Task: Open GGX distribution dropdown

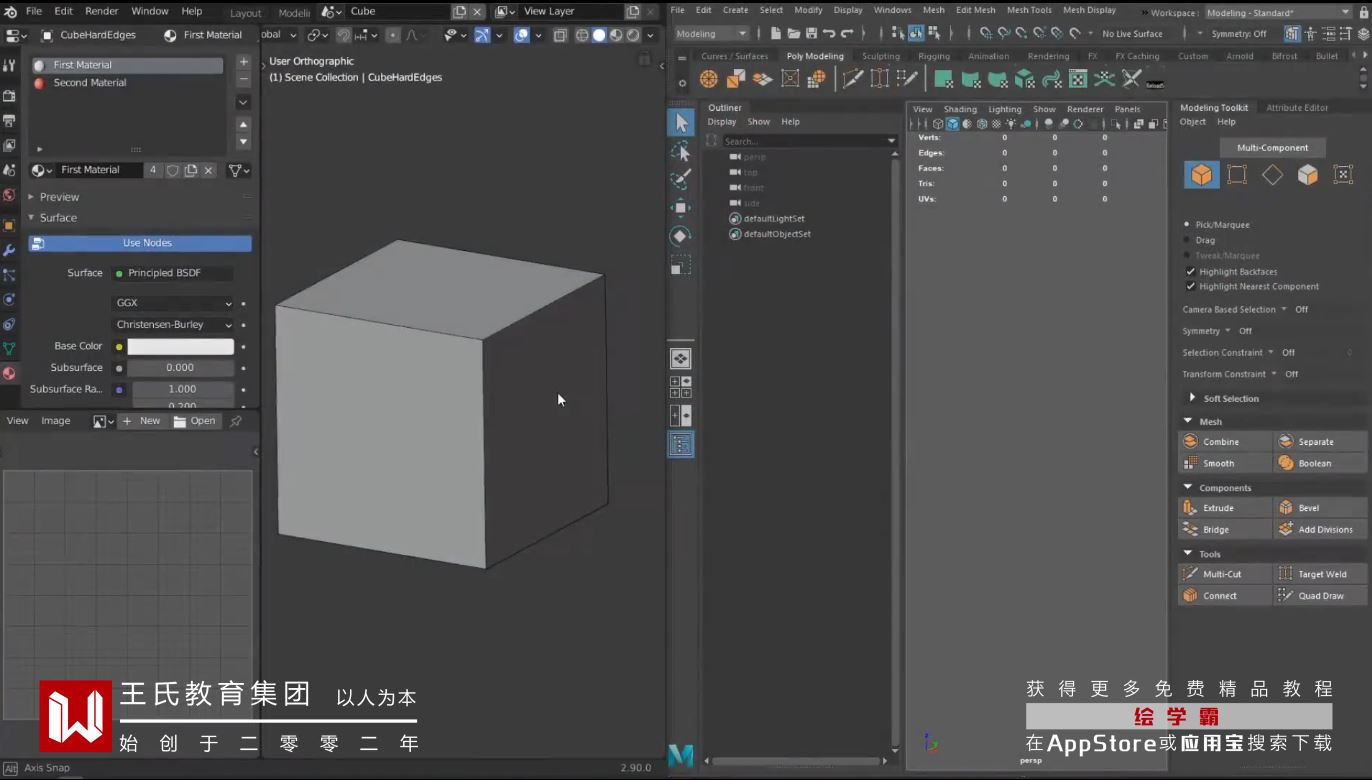Action: [x=173, y=303]
